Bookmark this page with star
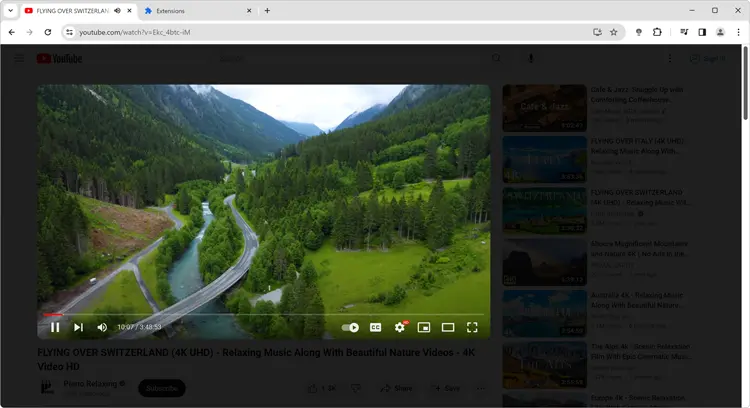 pos(614,32)
